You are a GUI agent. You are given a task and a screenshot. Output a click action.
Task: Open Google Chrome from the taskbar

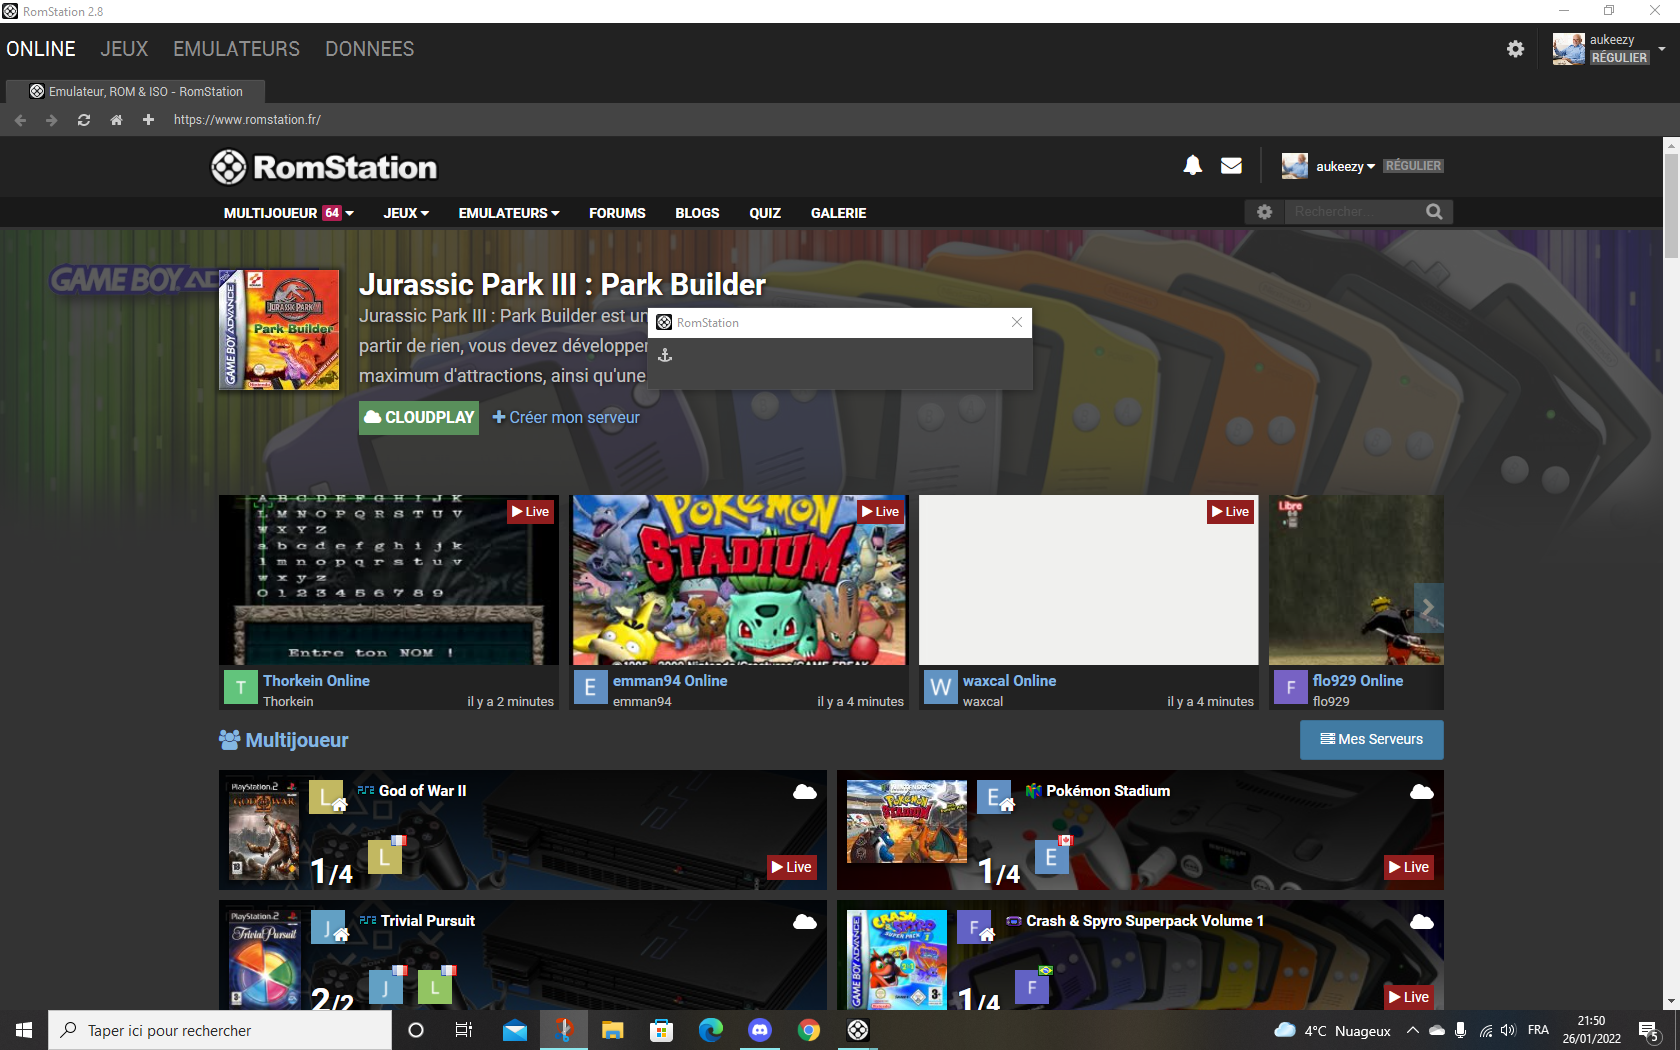click(x=809, y=1030)
